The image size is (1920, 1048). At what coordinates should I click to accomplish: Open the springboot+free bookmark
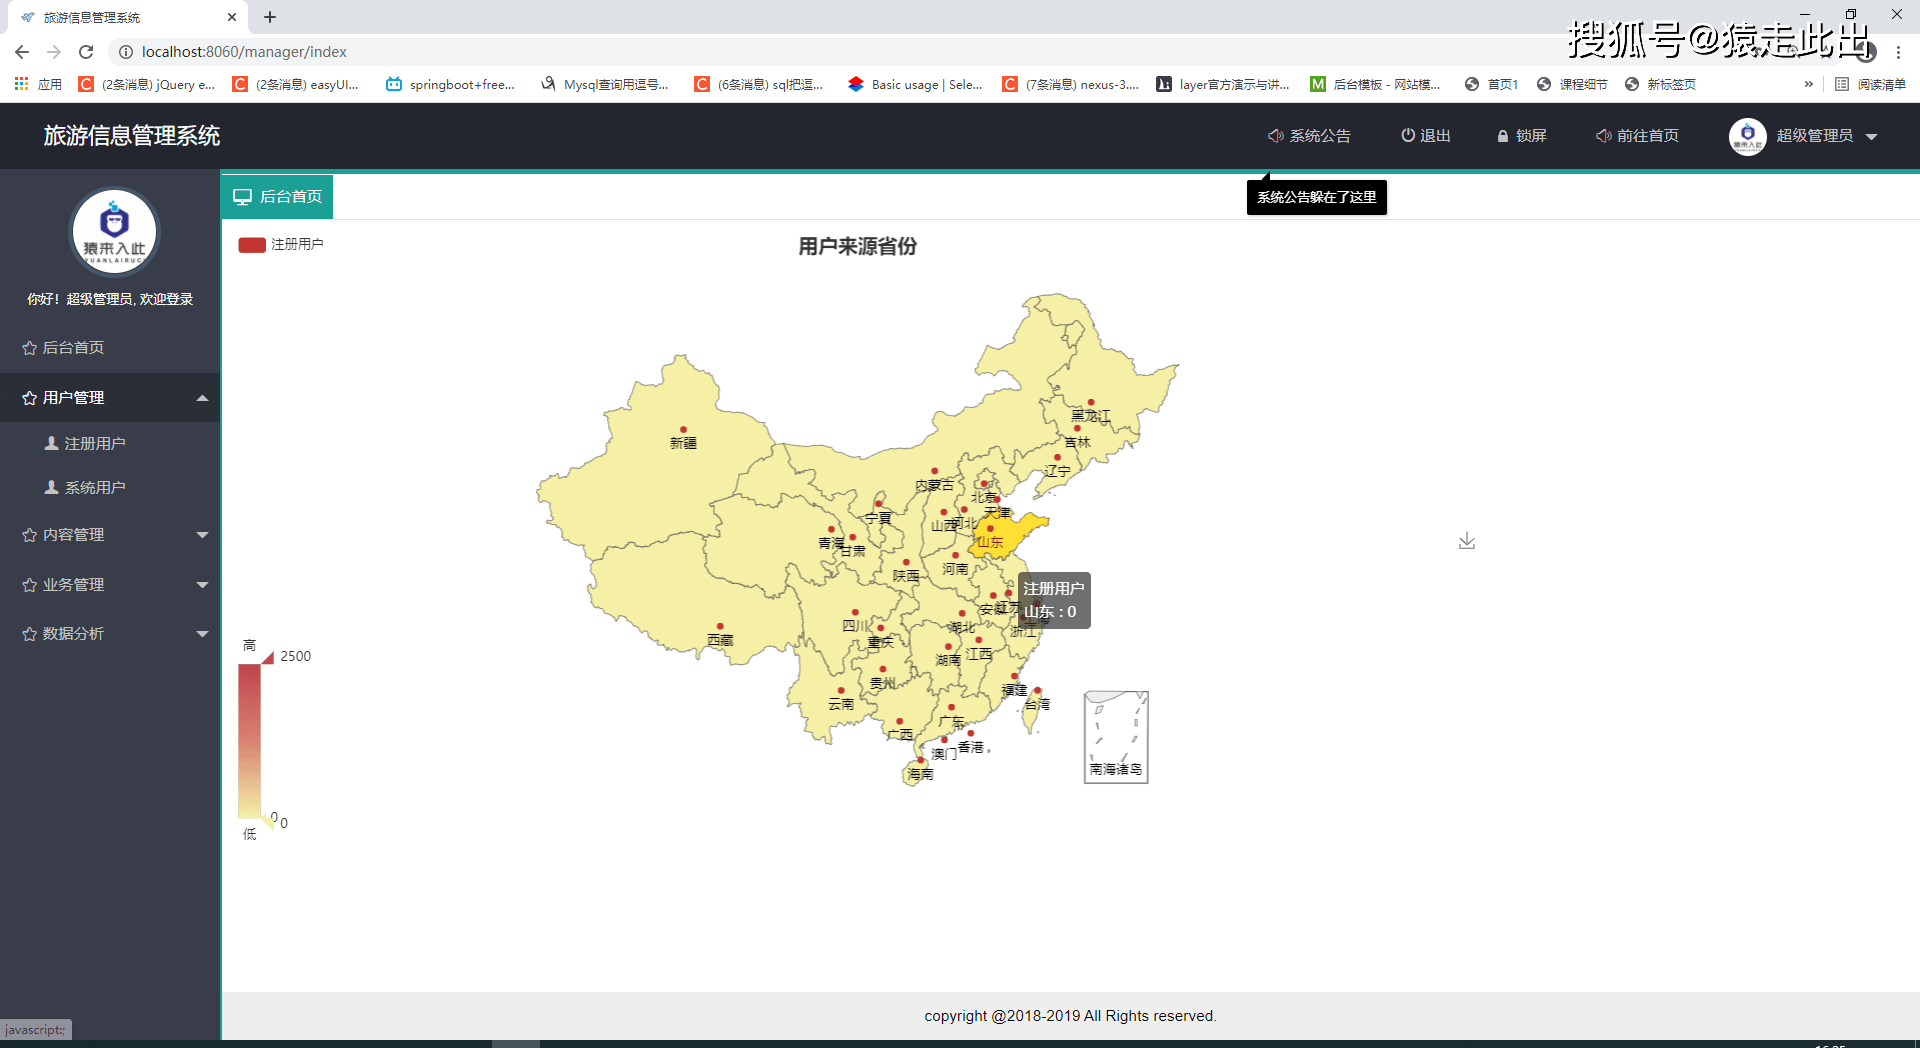(451, 85)
